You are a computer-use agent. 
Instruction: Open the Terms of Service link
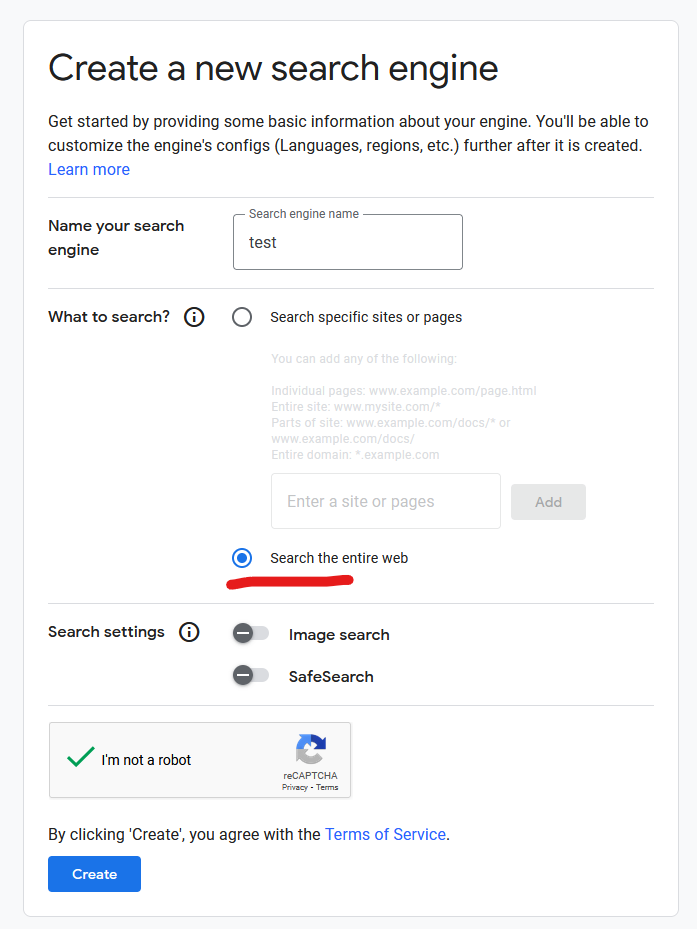click(385, 834)
